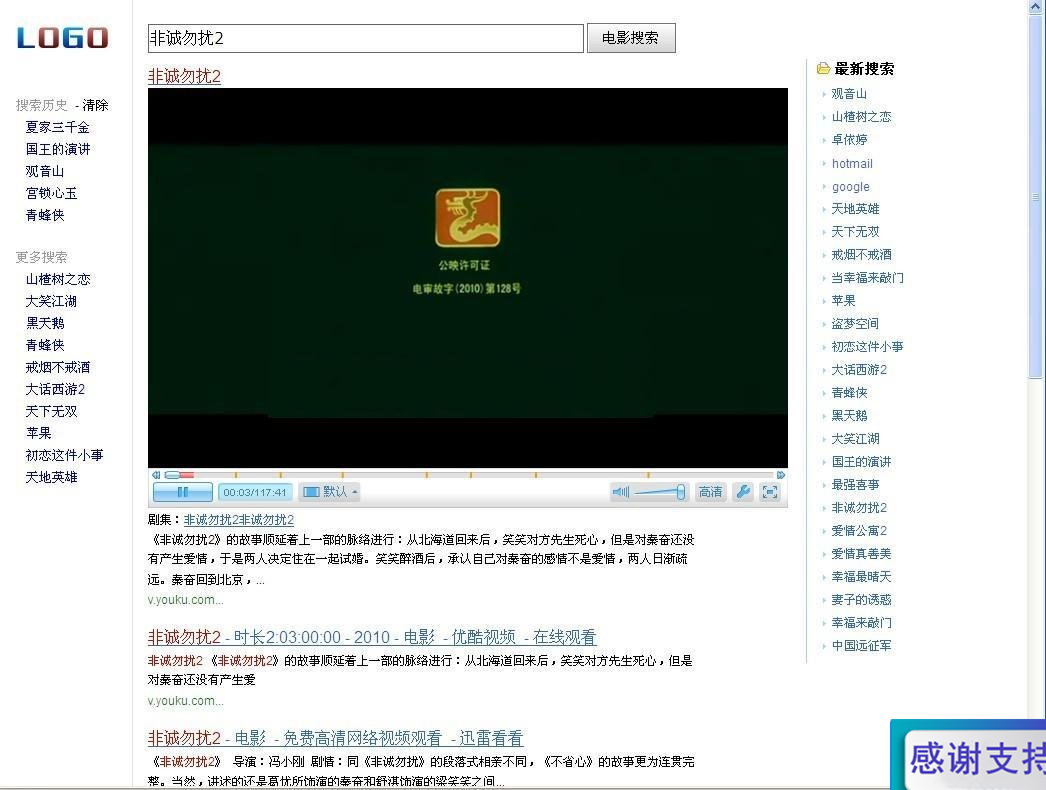The width and height of the screenshot is (1046, 790).
Task: Enter fullscreen with the fullscreen icon
Action: point(770,492)
